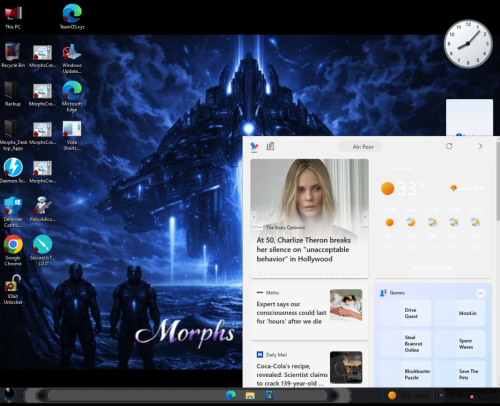
Task: Open the Defender Control desktop icon
Action: tap(13, 212)
